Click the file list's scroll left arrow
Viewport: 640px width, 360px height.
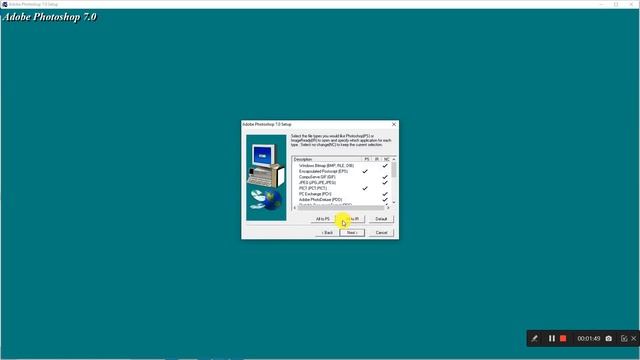pyautogui.click(x=295, y=208)
